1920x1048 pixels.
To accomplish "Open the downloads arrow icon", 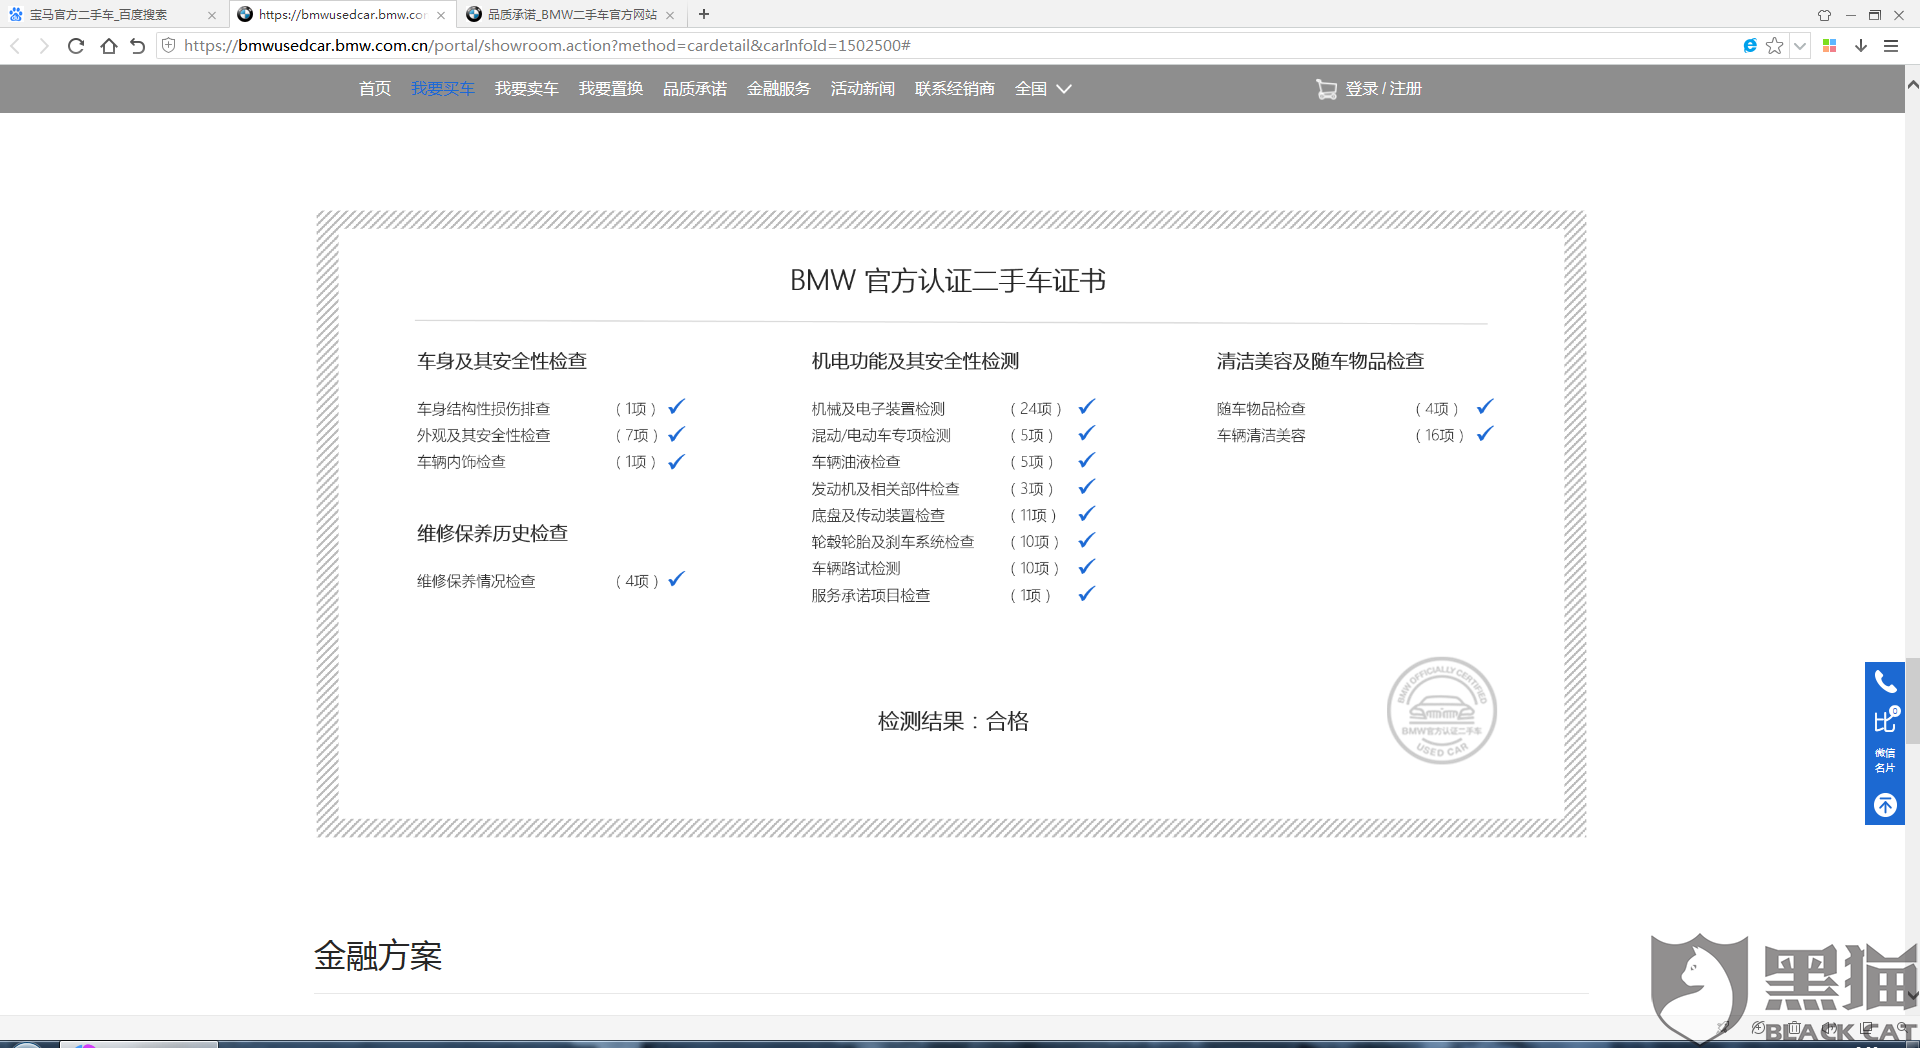I will (1861, 45).
